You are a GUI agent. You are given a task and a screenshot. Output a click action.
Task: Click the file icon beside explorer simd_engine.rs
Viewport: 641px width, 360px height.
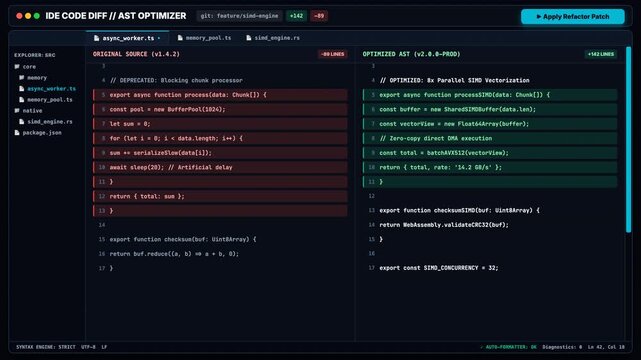[x=22, y=122]
